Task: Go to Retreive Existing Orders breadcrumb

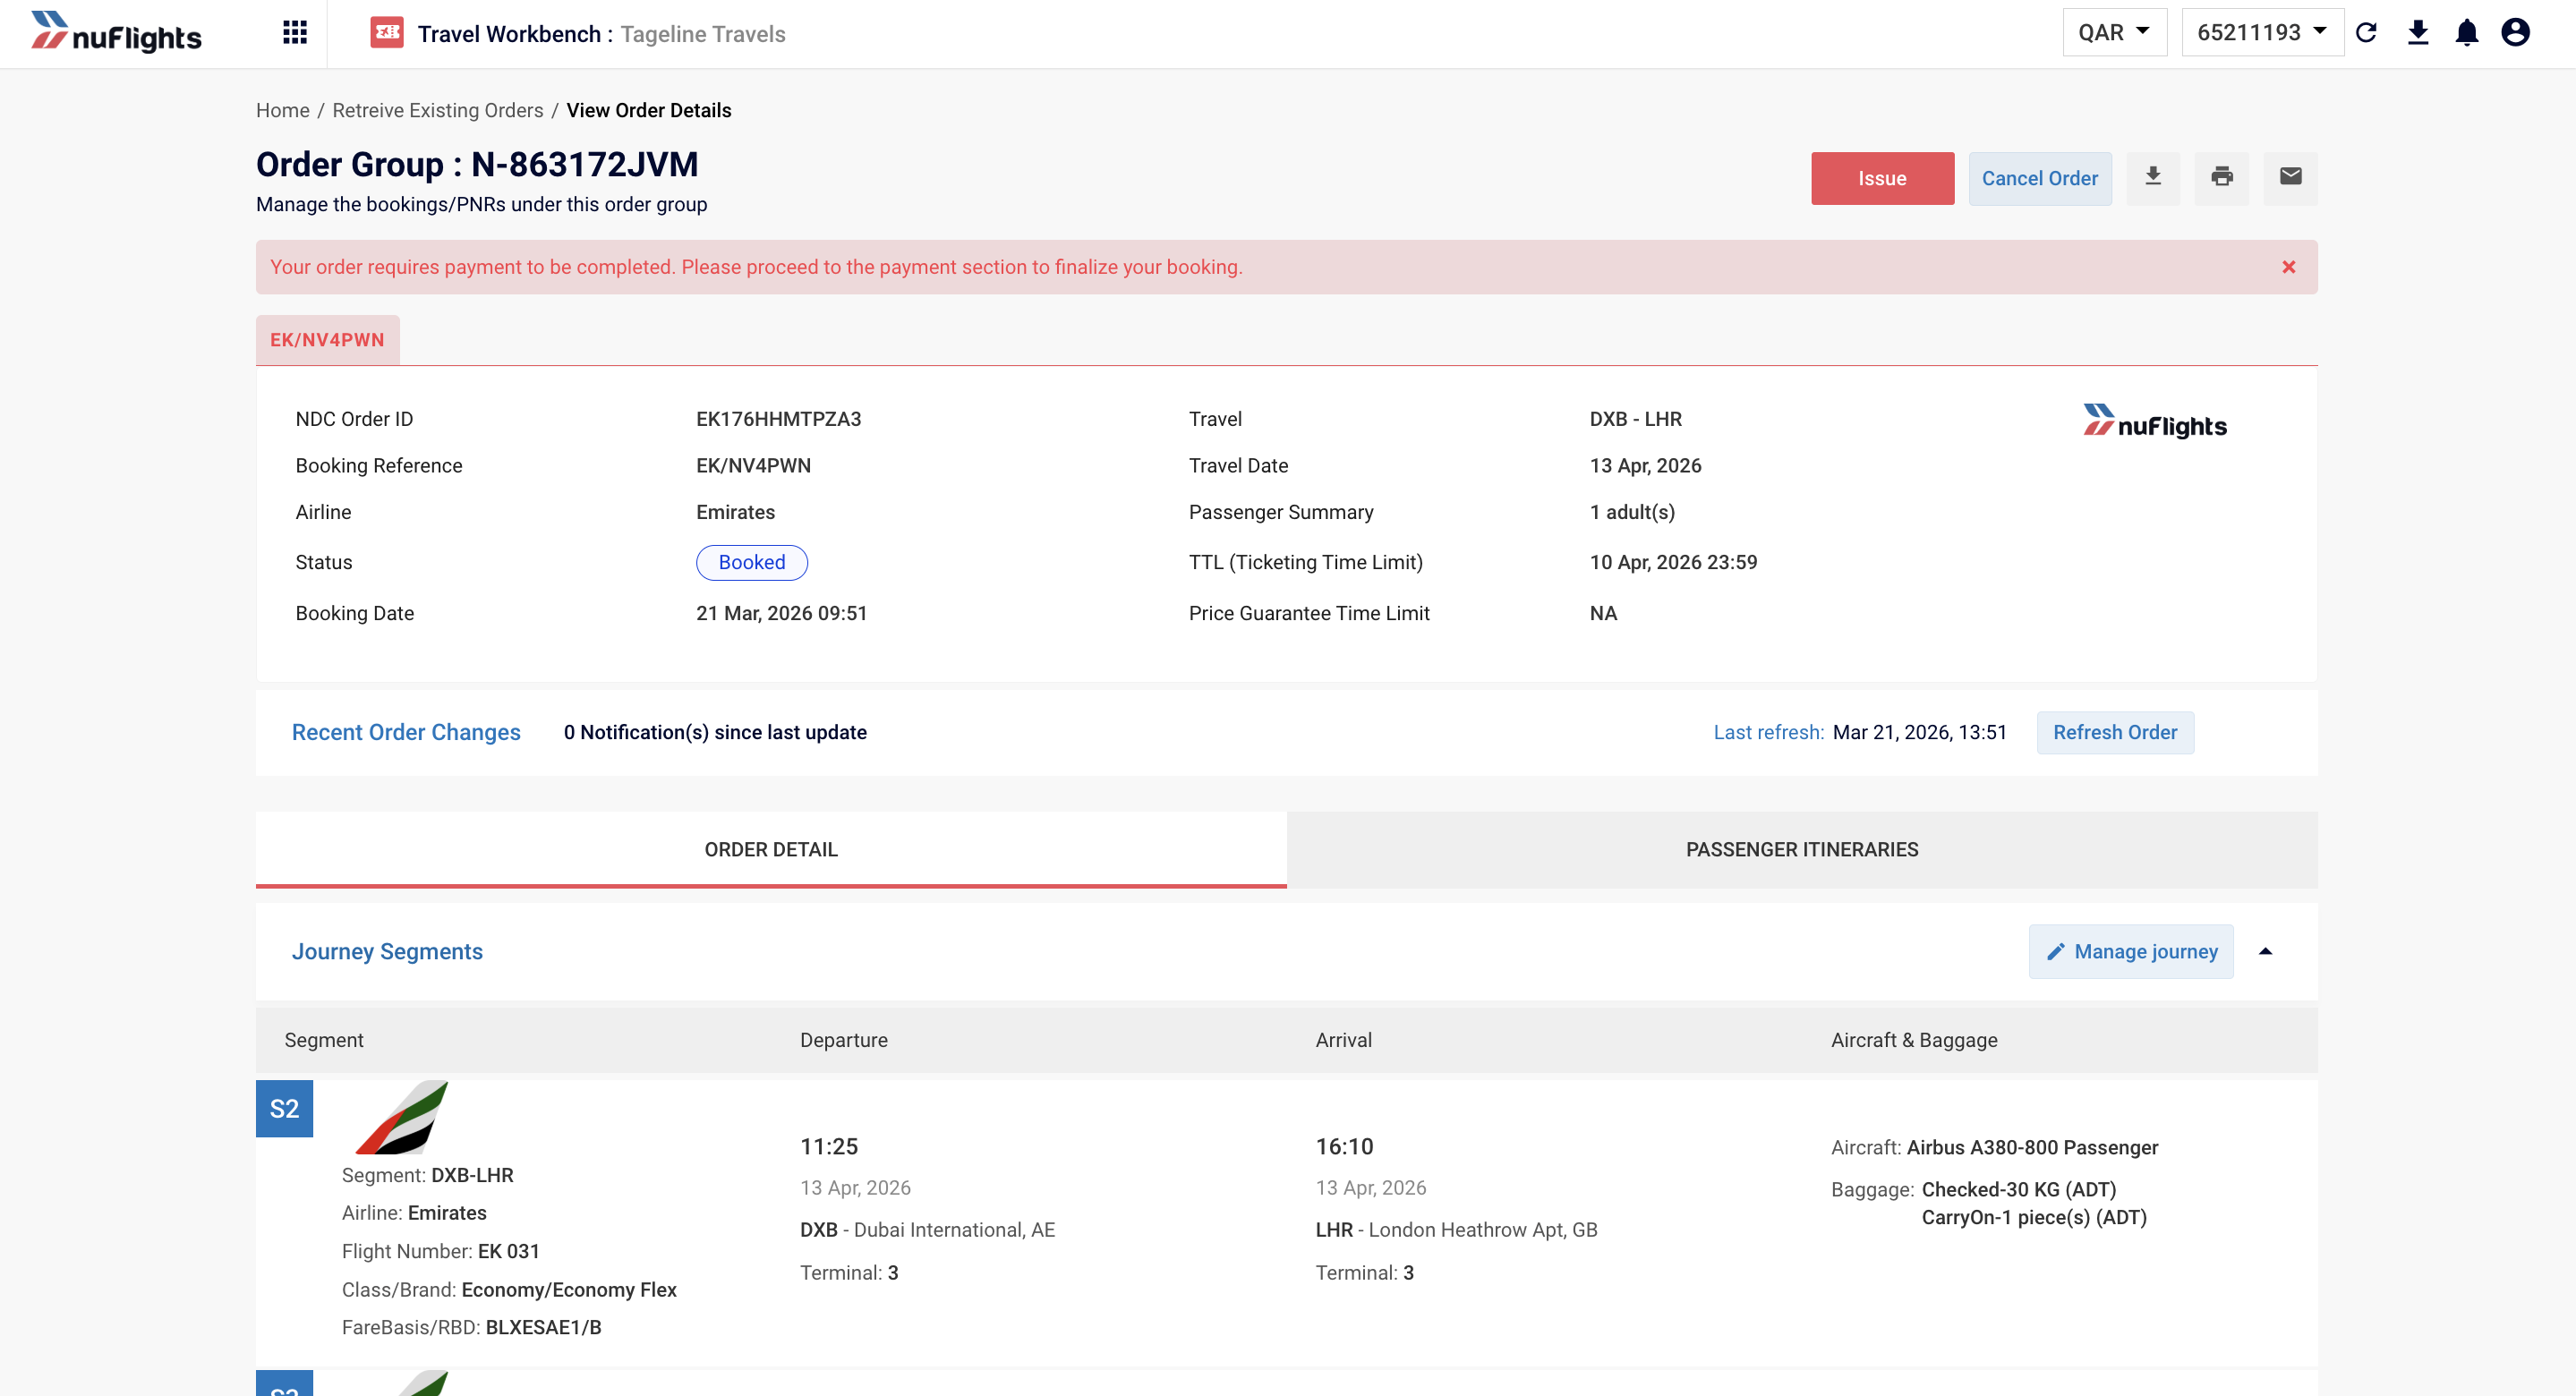Action: pos(438,110)
